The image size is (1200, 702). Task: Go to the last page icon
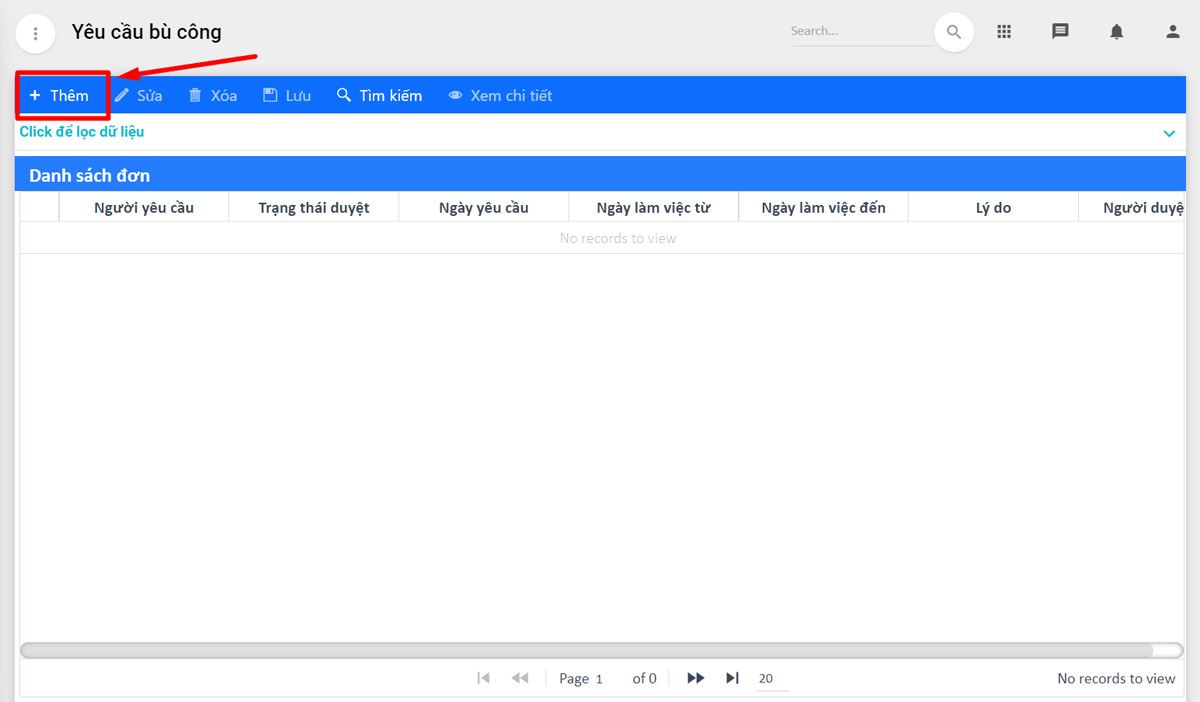pos(733,678)
